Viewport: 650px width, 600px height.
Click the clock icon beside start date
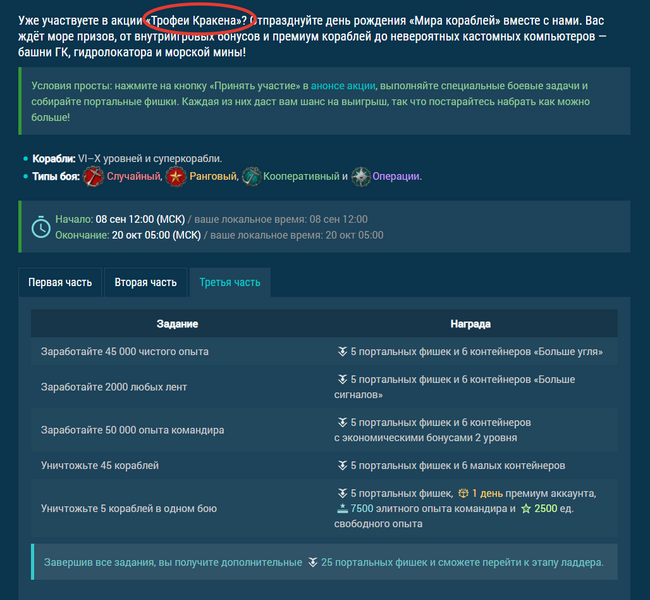(x=40, y=227)
